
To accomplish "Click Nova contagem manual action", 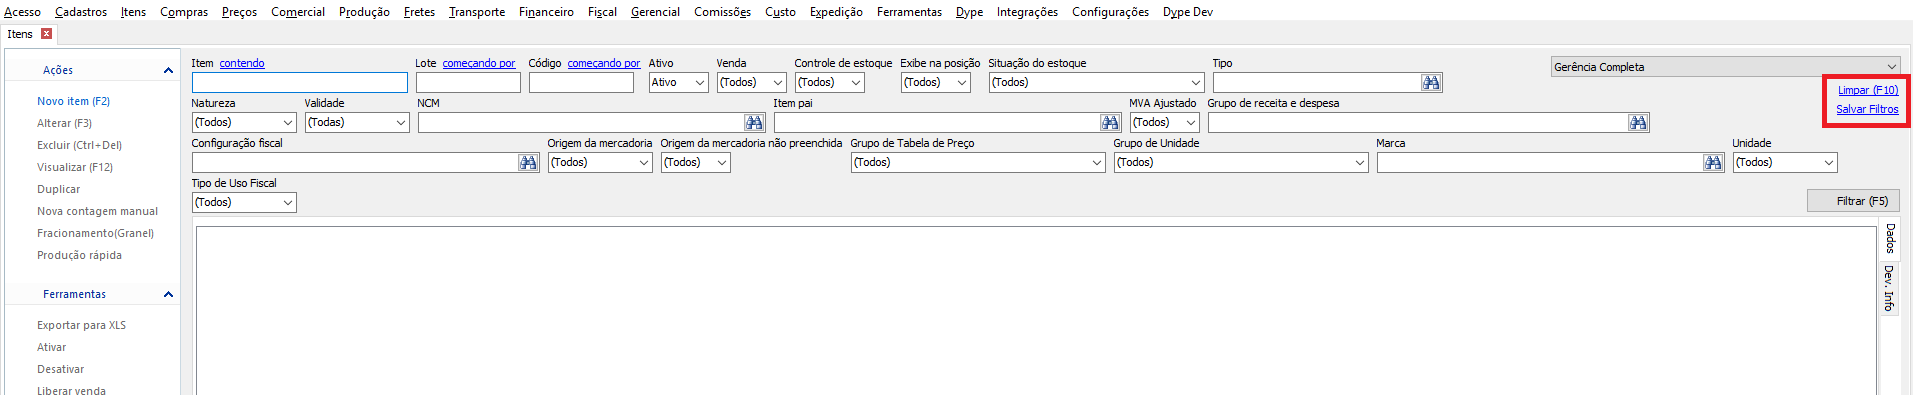I will point(98,211).
